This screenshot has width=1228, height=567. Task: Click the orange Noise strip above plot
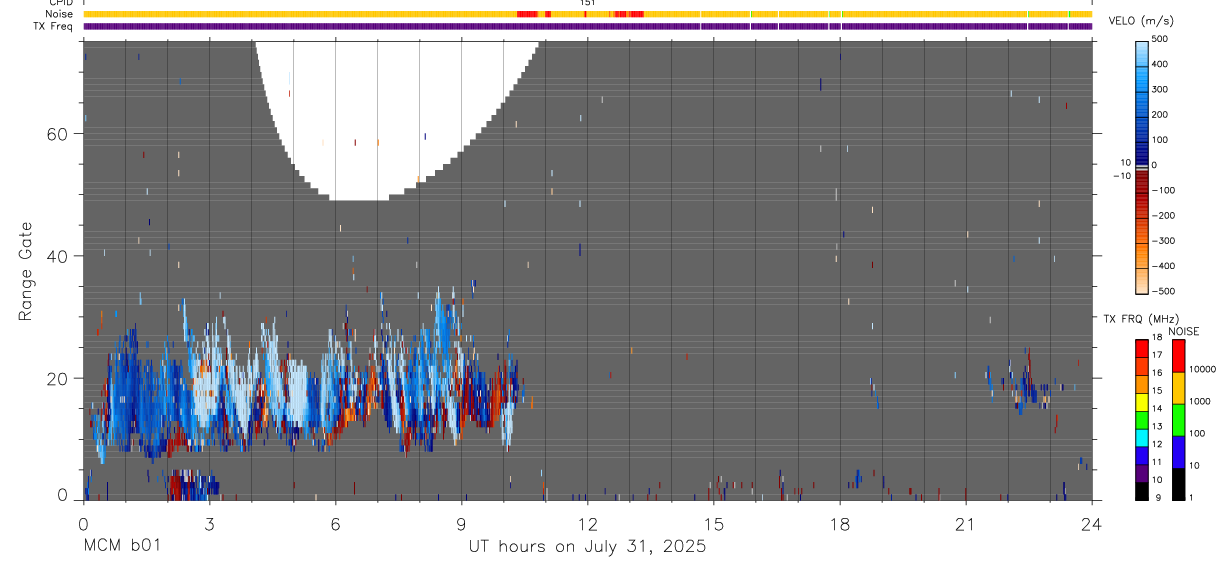(588, 14)
